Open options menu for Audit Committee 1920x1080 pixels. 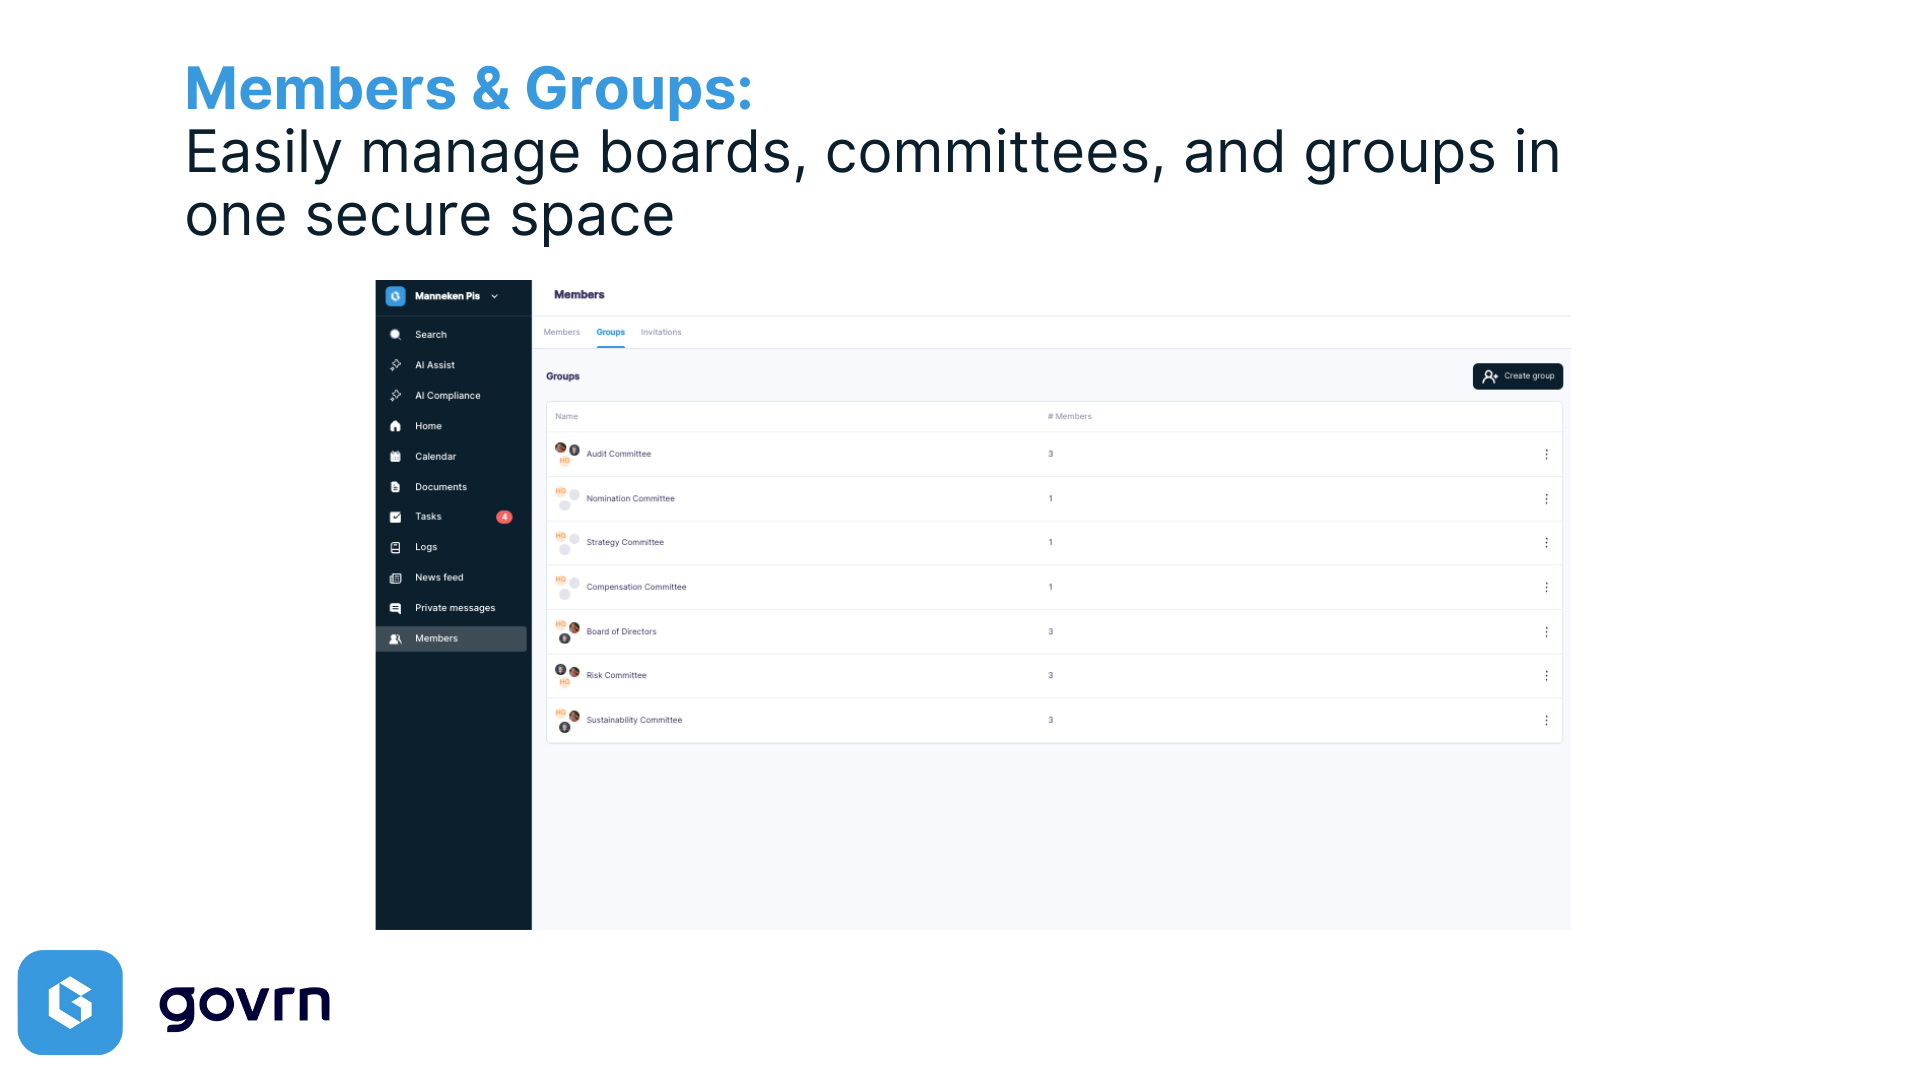[x=1546, y=454]
